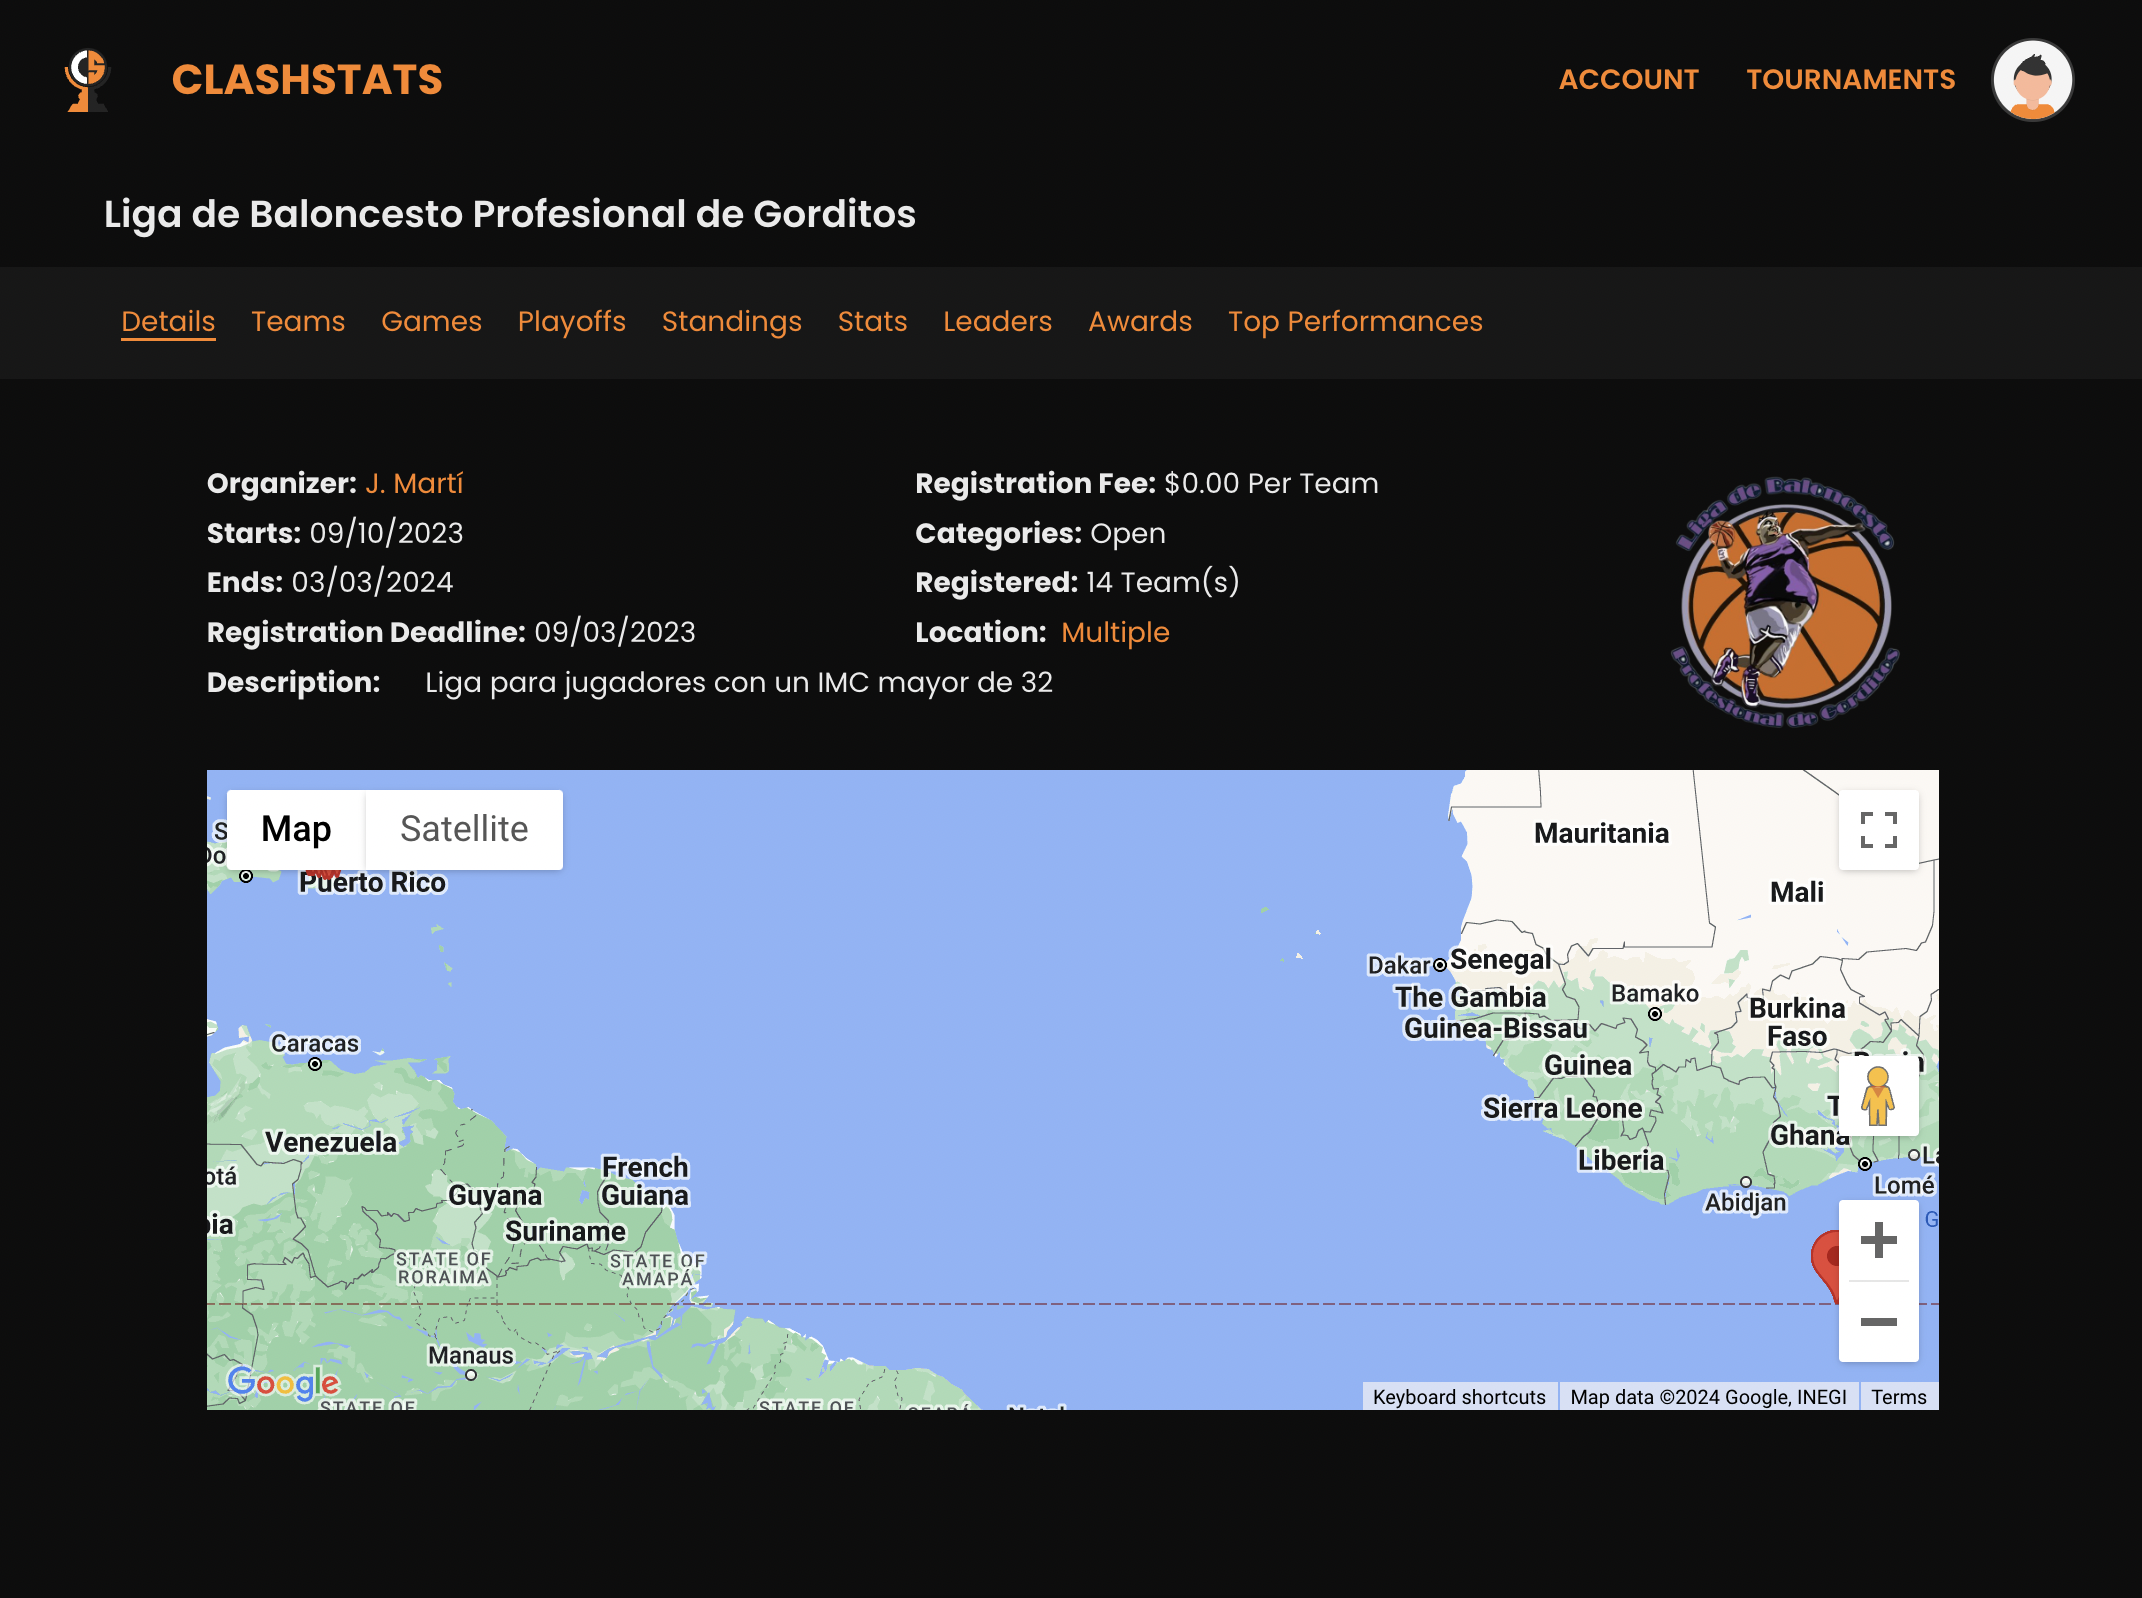The image size is (2142, 1598).
Task: Click the Mauritania label on map
Action: pyautogui.click(x=1601, y=833)
